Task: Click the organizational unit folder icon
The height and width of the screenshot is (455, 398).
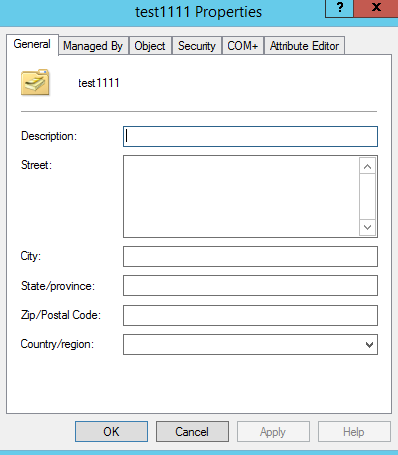Action: pyautogui.click(x=35, y=82)
